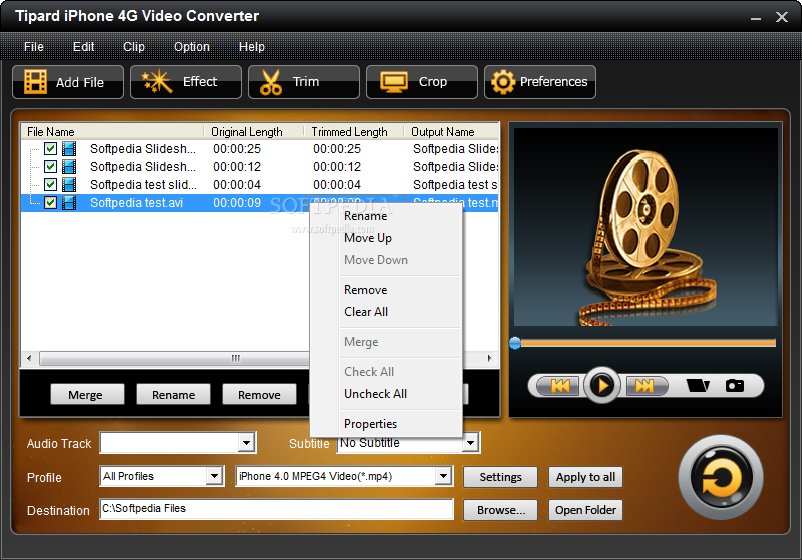
Task: Open the All Profiles category dropdown
Action: (214, 476)
